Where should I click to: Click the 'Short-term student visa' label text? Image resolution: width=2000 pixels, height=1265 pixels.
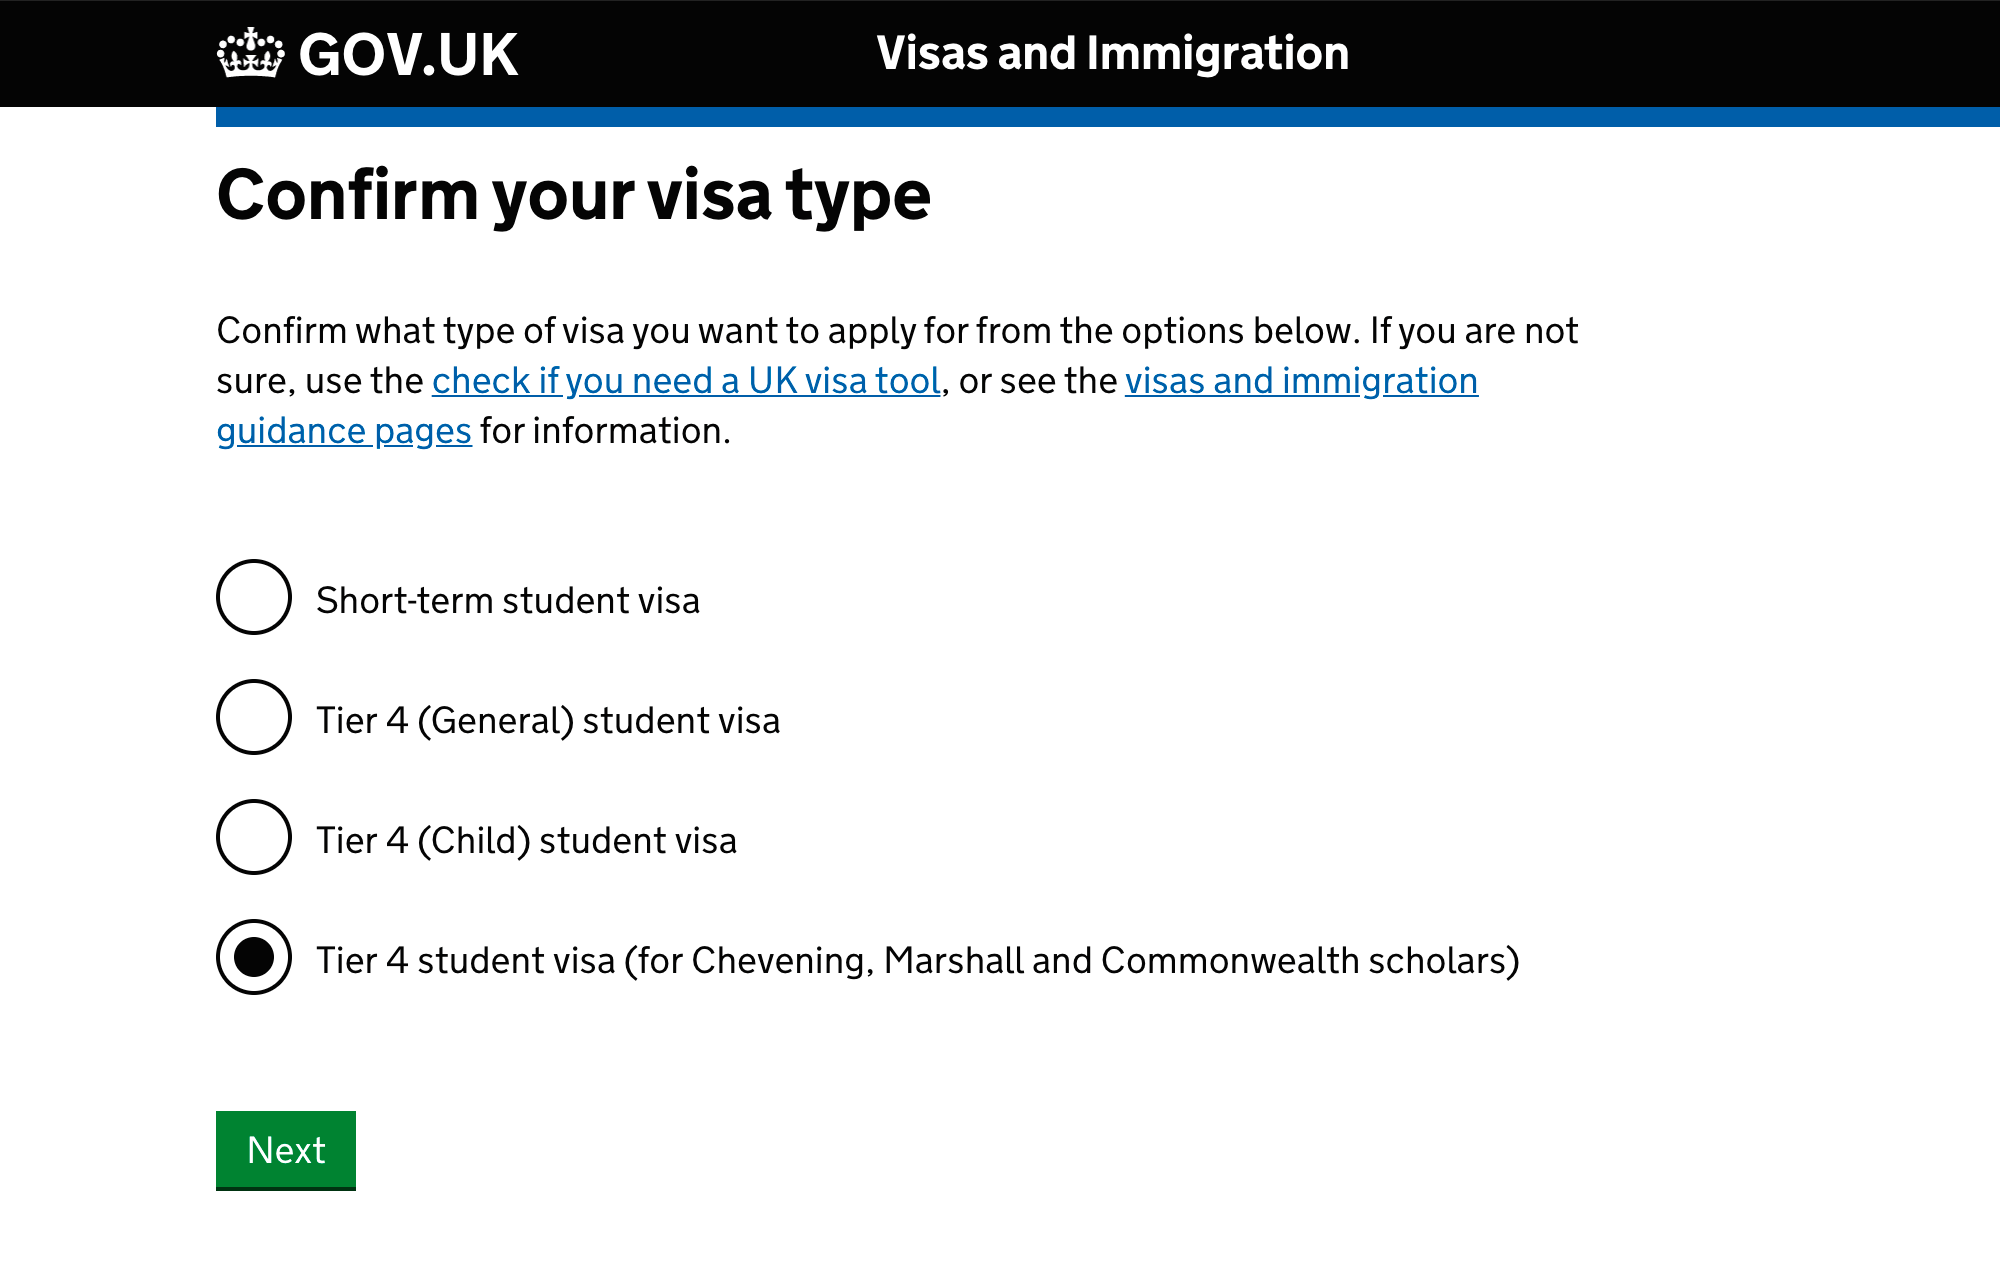[508, 600]
